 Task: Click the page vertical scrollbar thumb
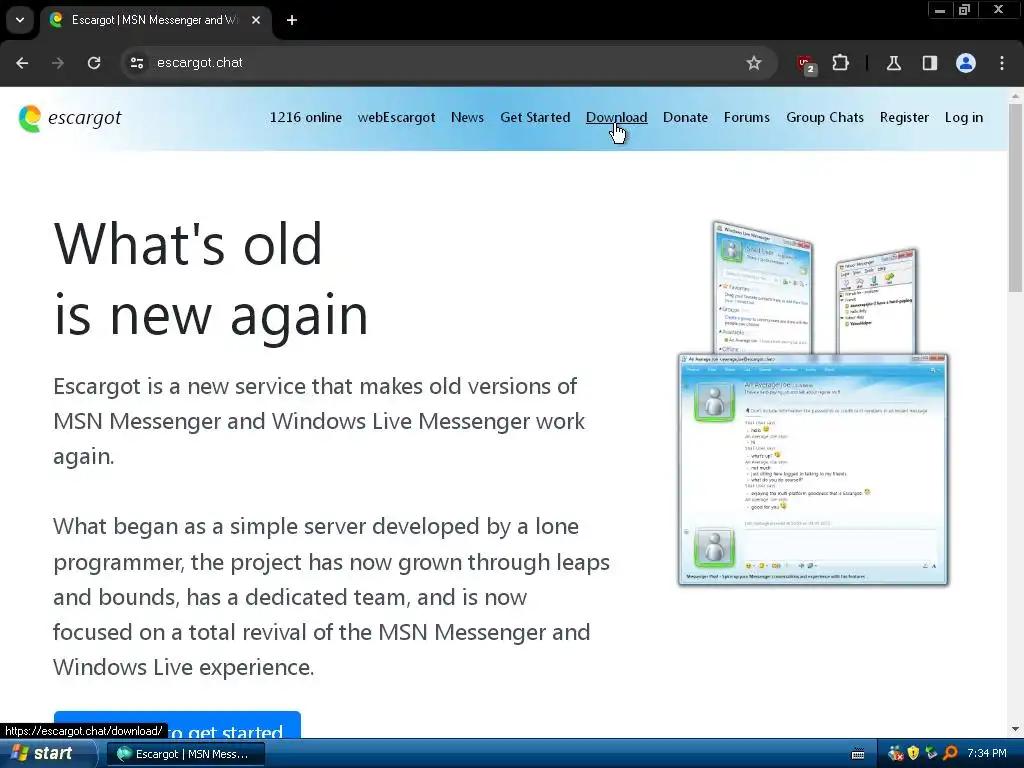point(1016,196)
